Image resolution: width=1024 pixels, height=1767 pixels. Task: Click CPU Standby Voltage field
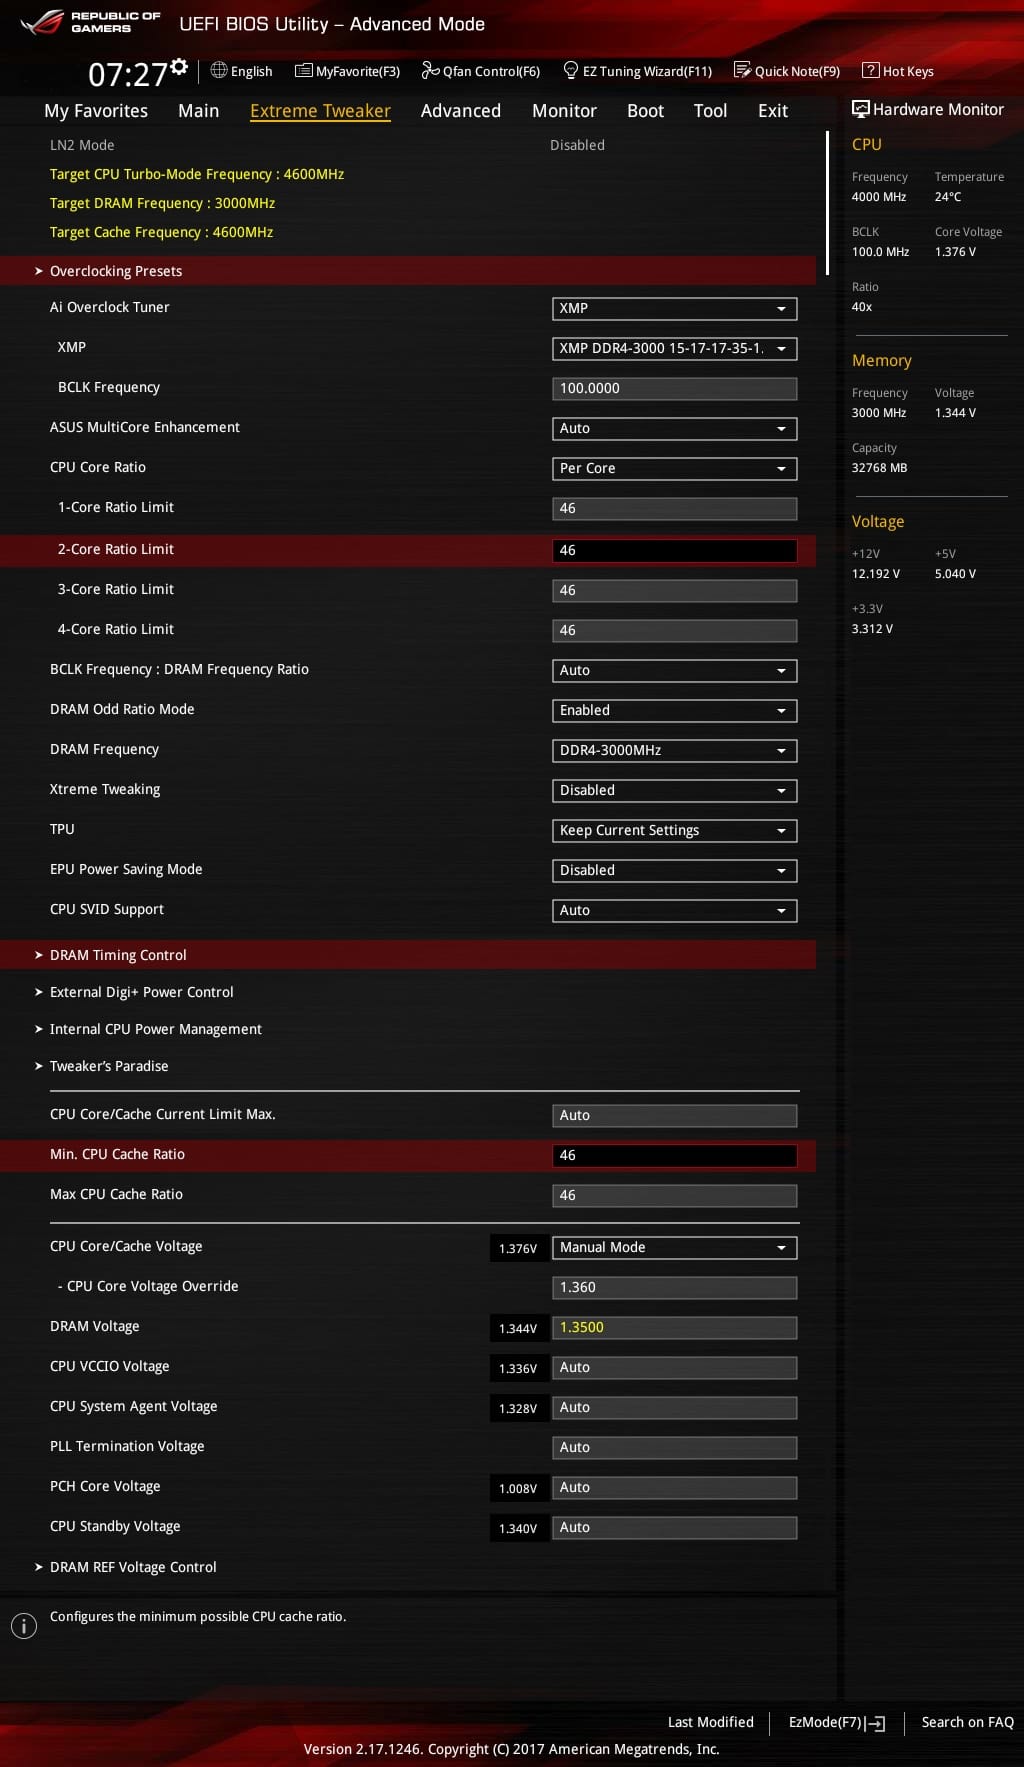(675, 1527)
